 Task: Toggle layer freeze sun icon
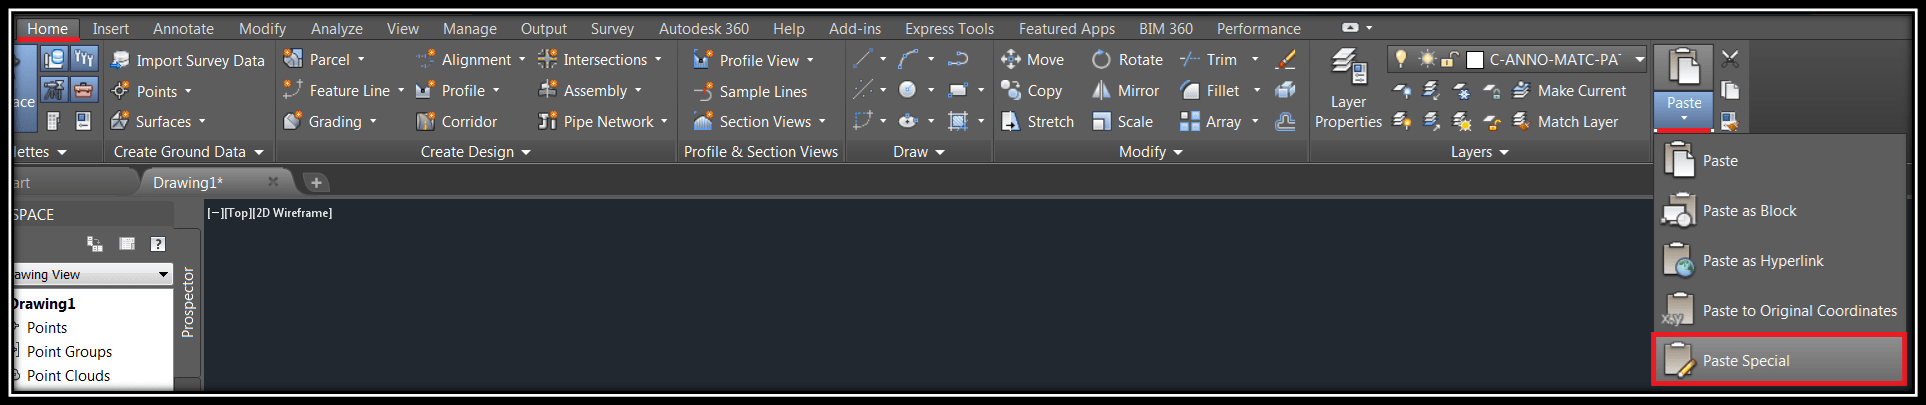click(x=1427, y=59)
